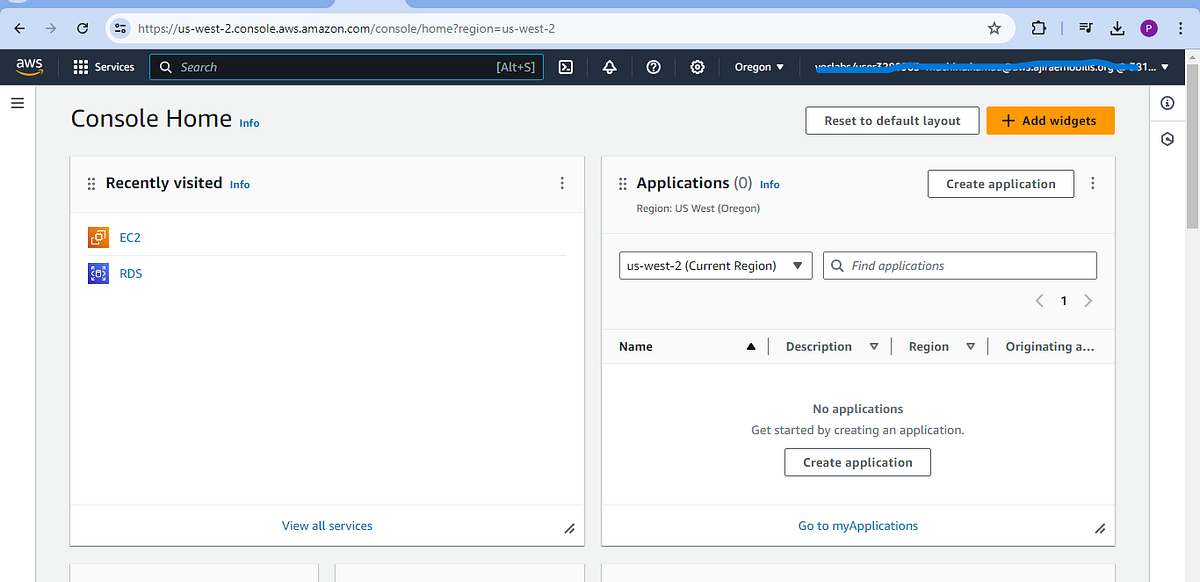Click the AWS logo to return home
This screenshot has height=582, width=1200.
[x=29, y=66]
